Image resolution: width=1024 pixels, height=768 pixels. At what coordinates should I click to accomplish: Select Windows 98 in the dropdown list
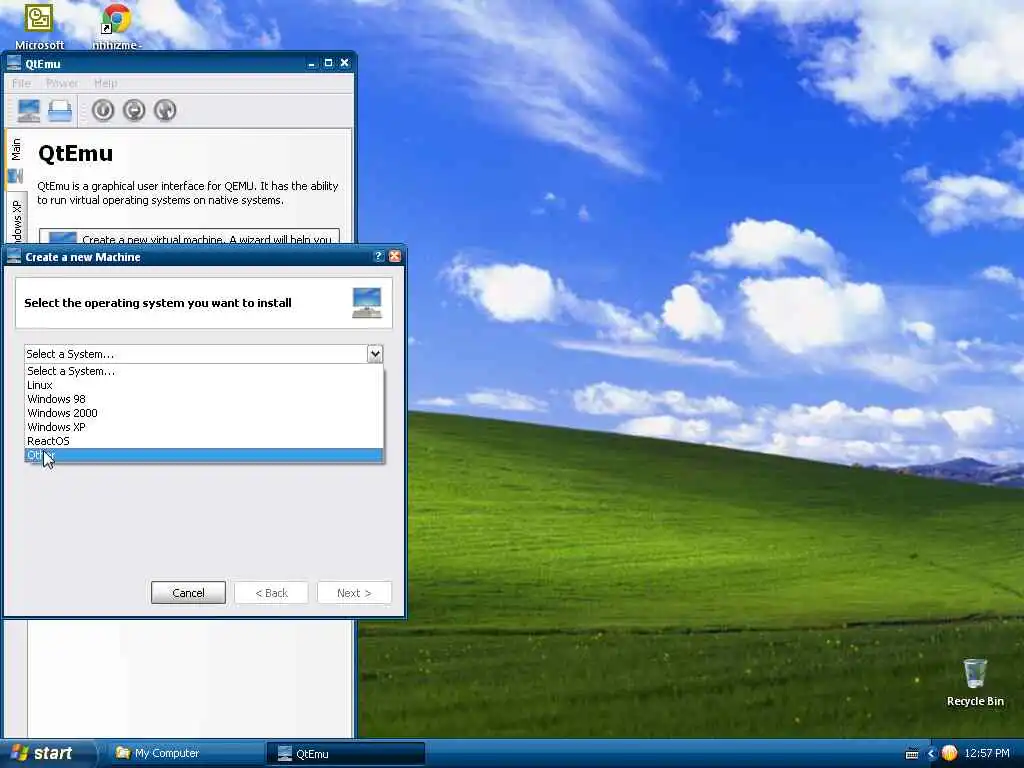click(204, 399)
